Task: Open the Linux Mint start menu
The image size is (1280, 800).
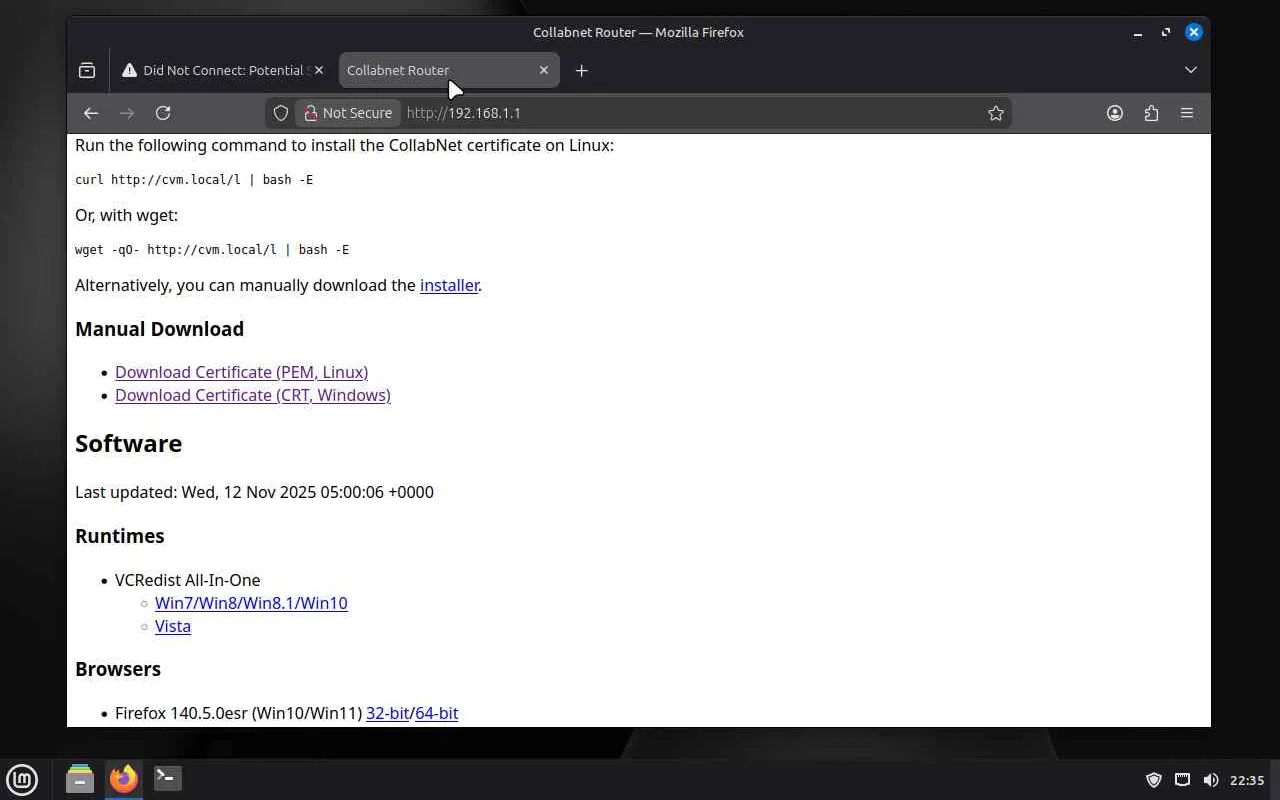Action: pyautogui.click(x=22, y=779)
